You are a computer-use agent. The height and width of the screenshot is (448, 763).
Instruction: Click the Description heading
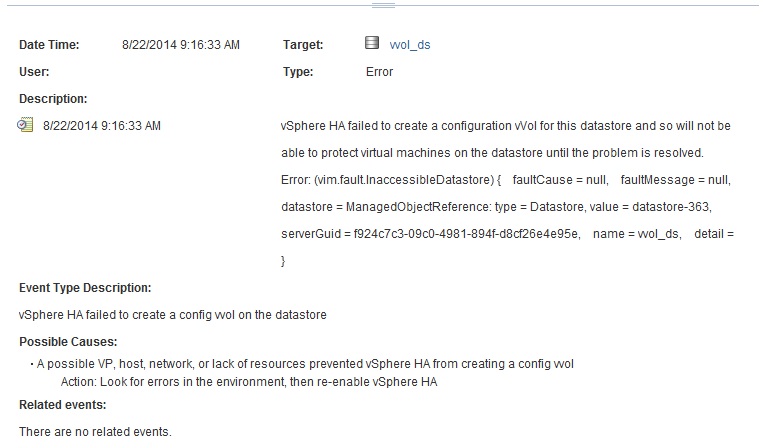coord(53,99)
